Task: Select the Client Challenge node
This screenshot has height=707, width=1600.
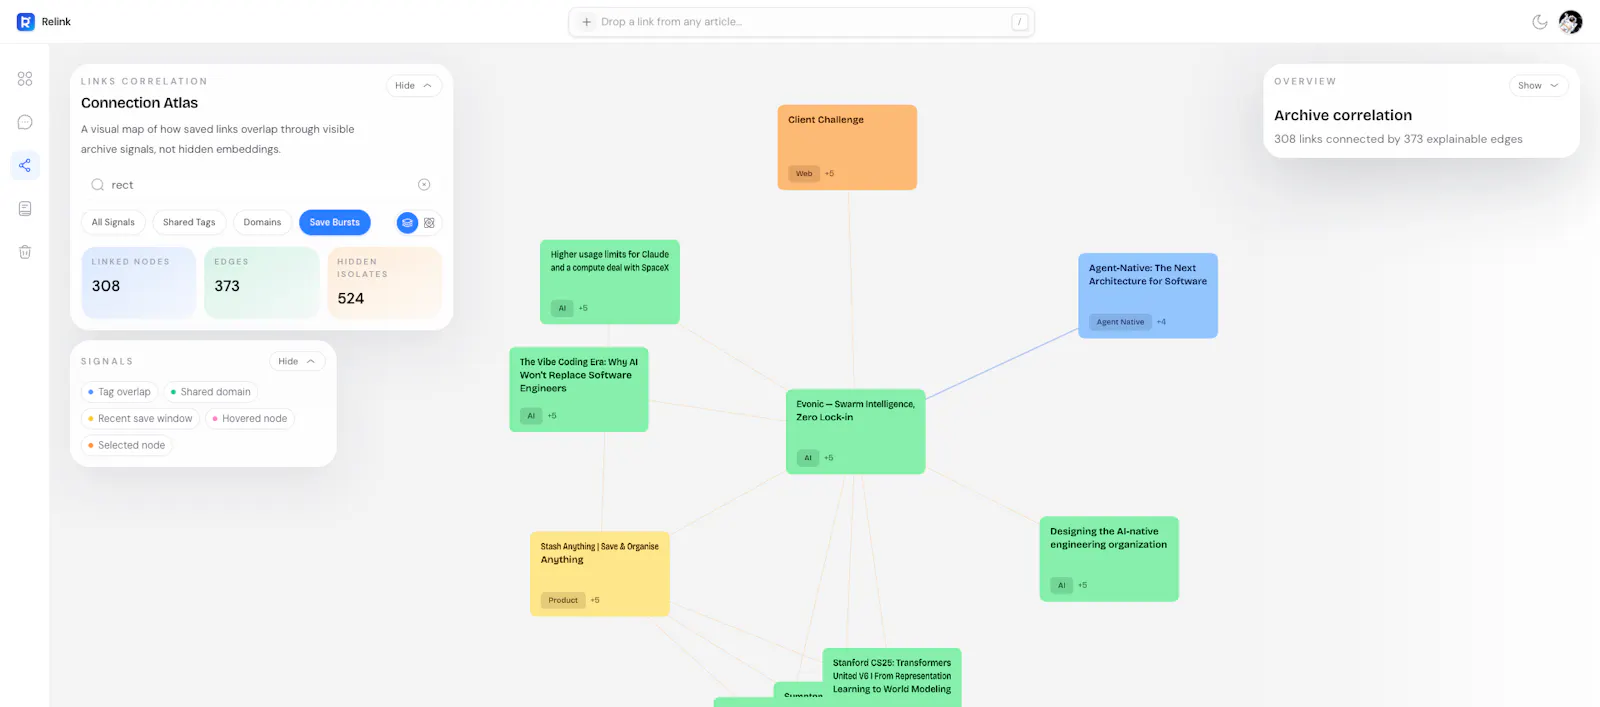Action: point(847,147)
